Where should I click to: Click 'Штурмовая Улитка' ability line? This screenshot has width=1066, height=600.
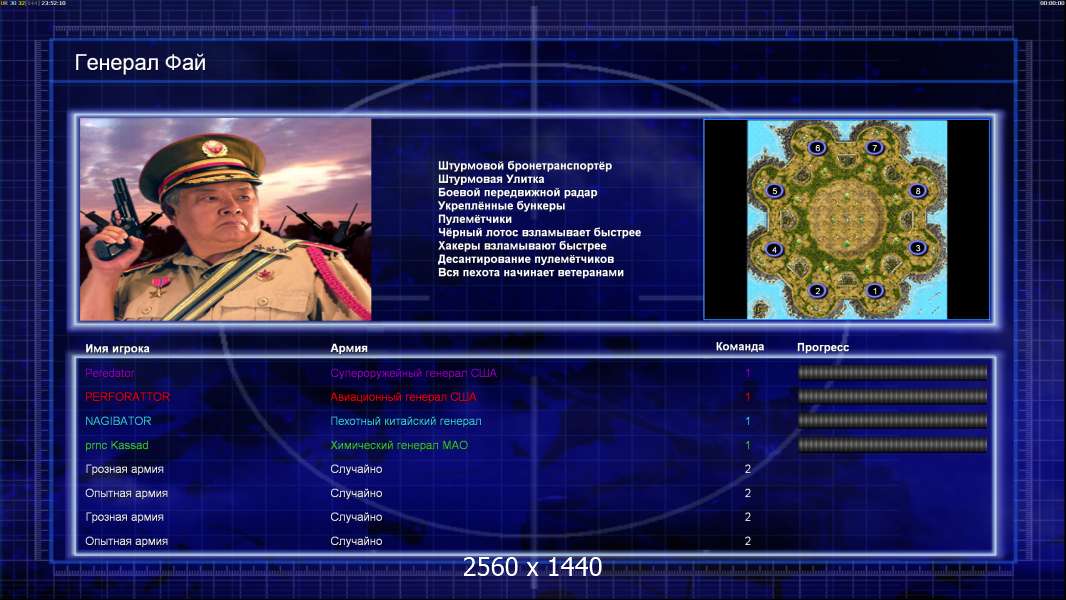pos(491,179)
